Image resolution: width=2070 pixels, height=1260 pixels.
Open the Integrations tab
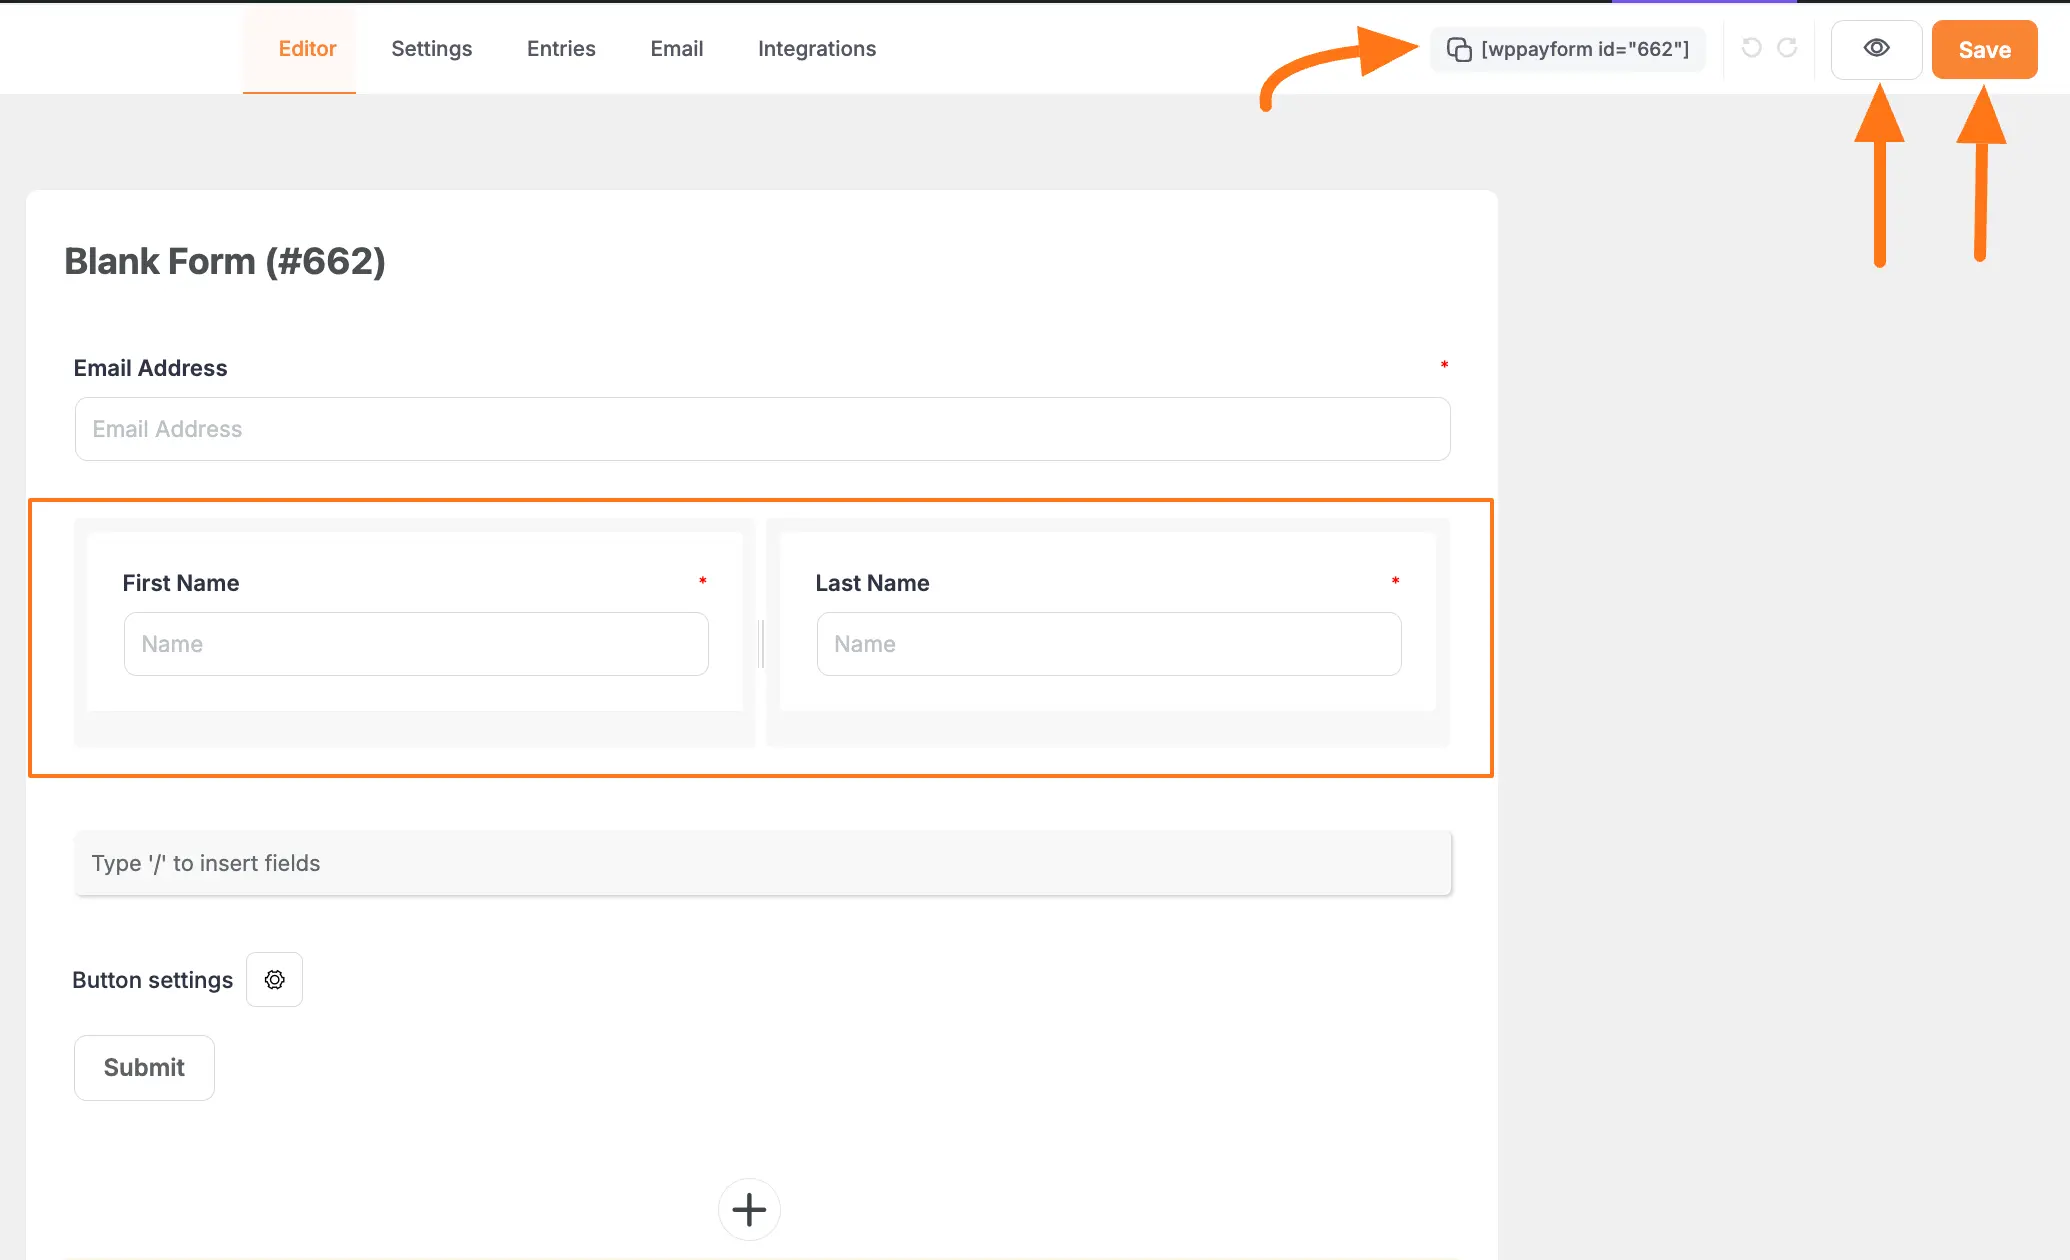coord(816,49)
